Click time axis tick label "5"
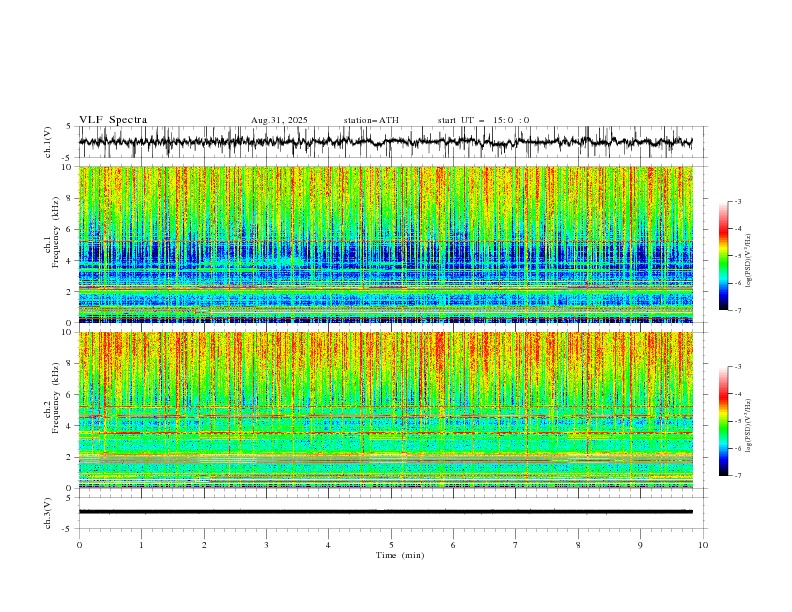The image size is (792, 612). (x=391, y=545)
